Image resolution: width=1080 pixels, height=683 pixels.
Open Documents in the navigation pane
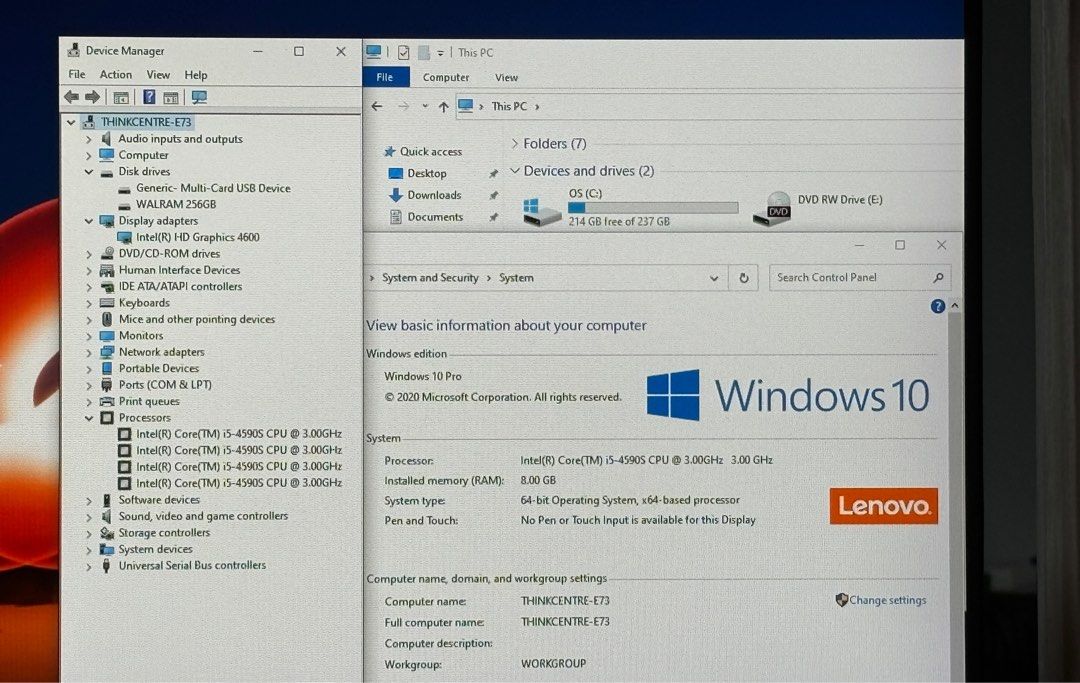435,217
